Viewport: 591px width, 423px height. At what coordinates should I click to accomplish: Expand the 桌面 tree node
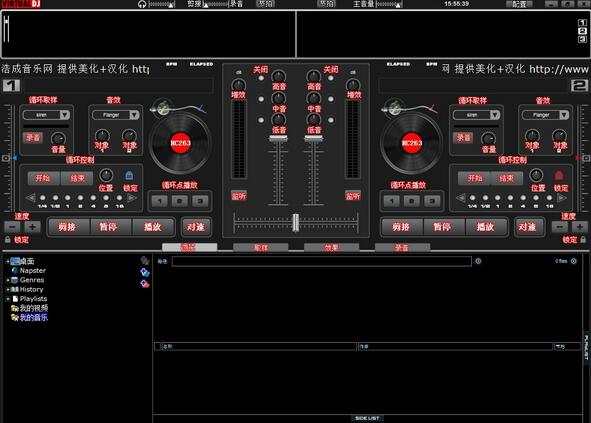[x=8, y=261]
